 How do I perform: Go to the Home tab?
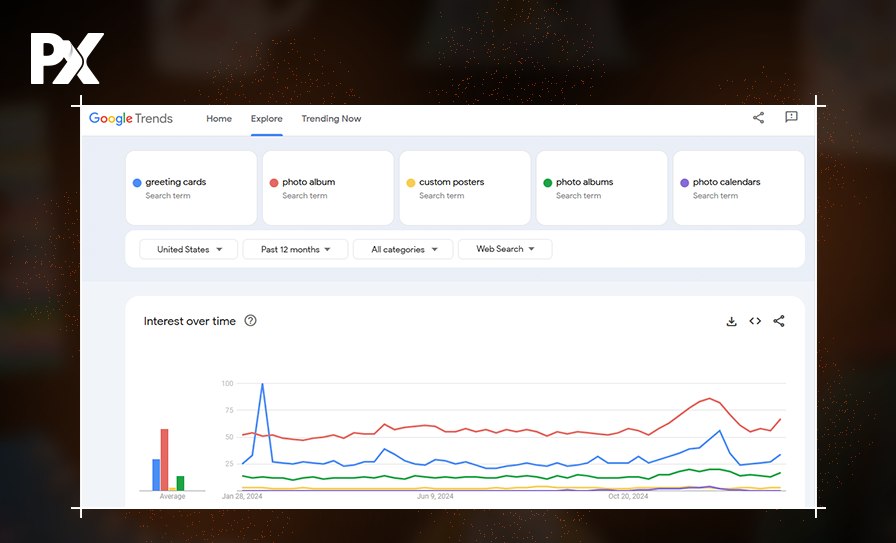click(x=219, y=119)
